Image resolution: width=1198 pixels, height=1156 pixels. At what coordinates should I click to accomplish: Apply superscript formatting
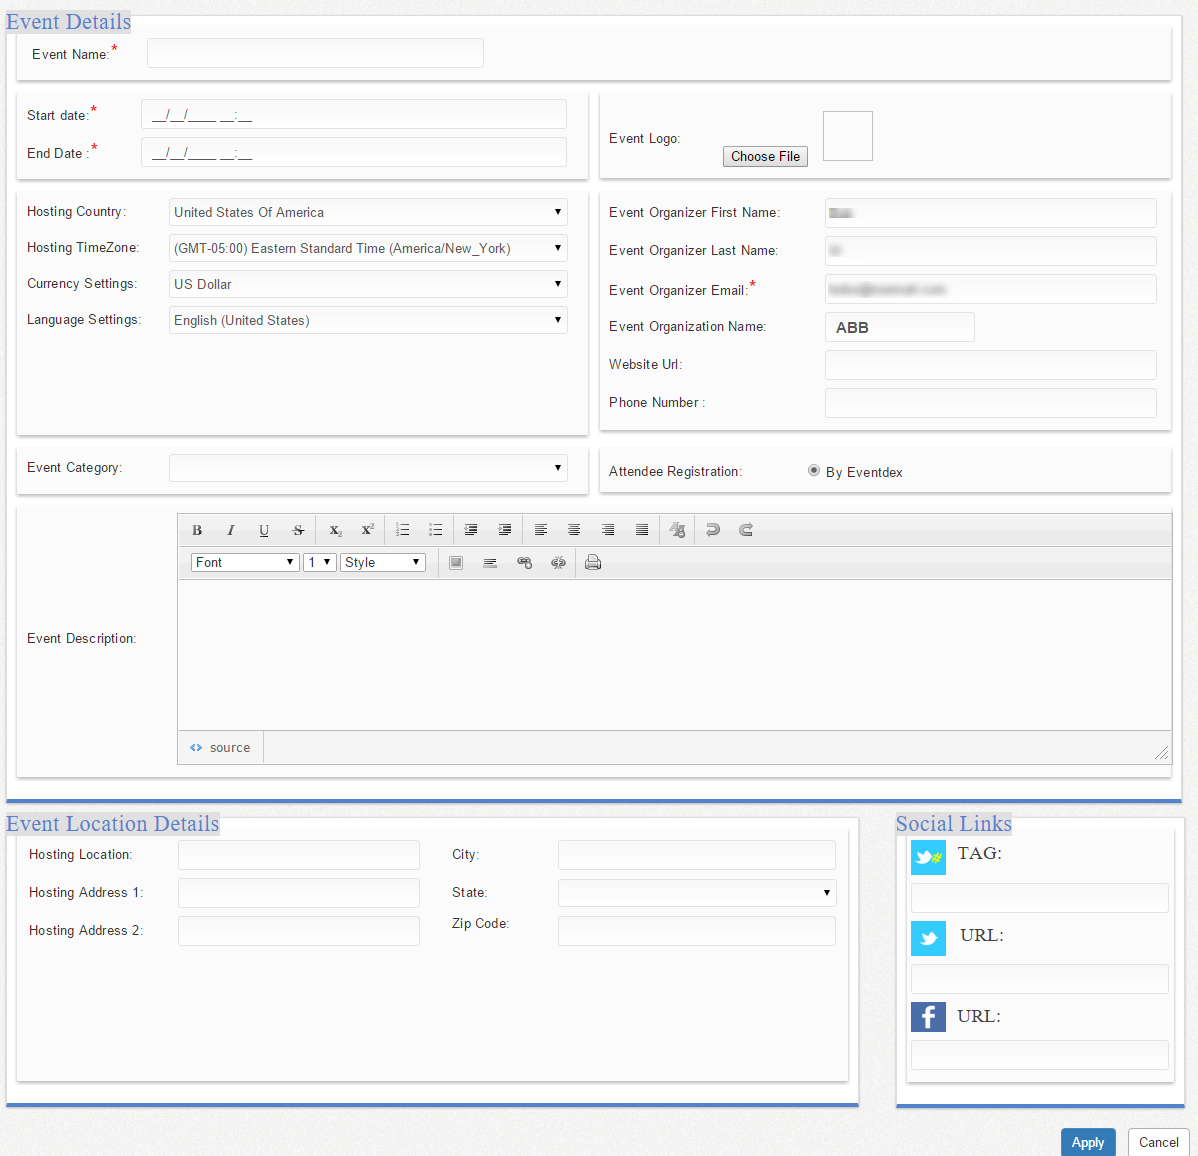click(x=367, y=529)
